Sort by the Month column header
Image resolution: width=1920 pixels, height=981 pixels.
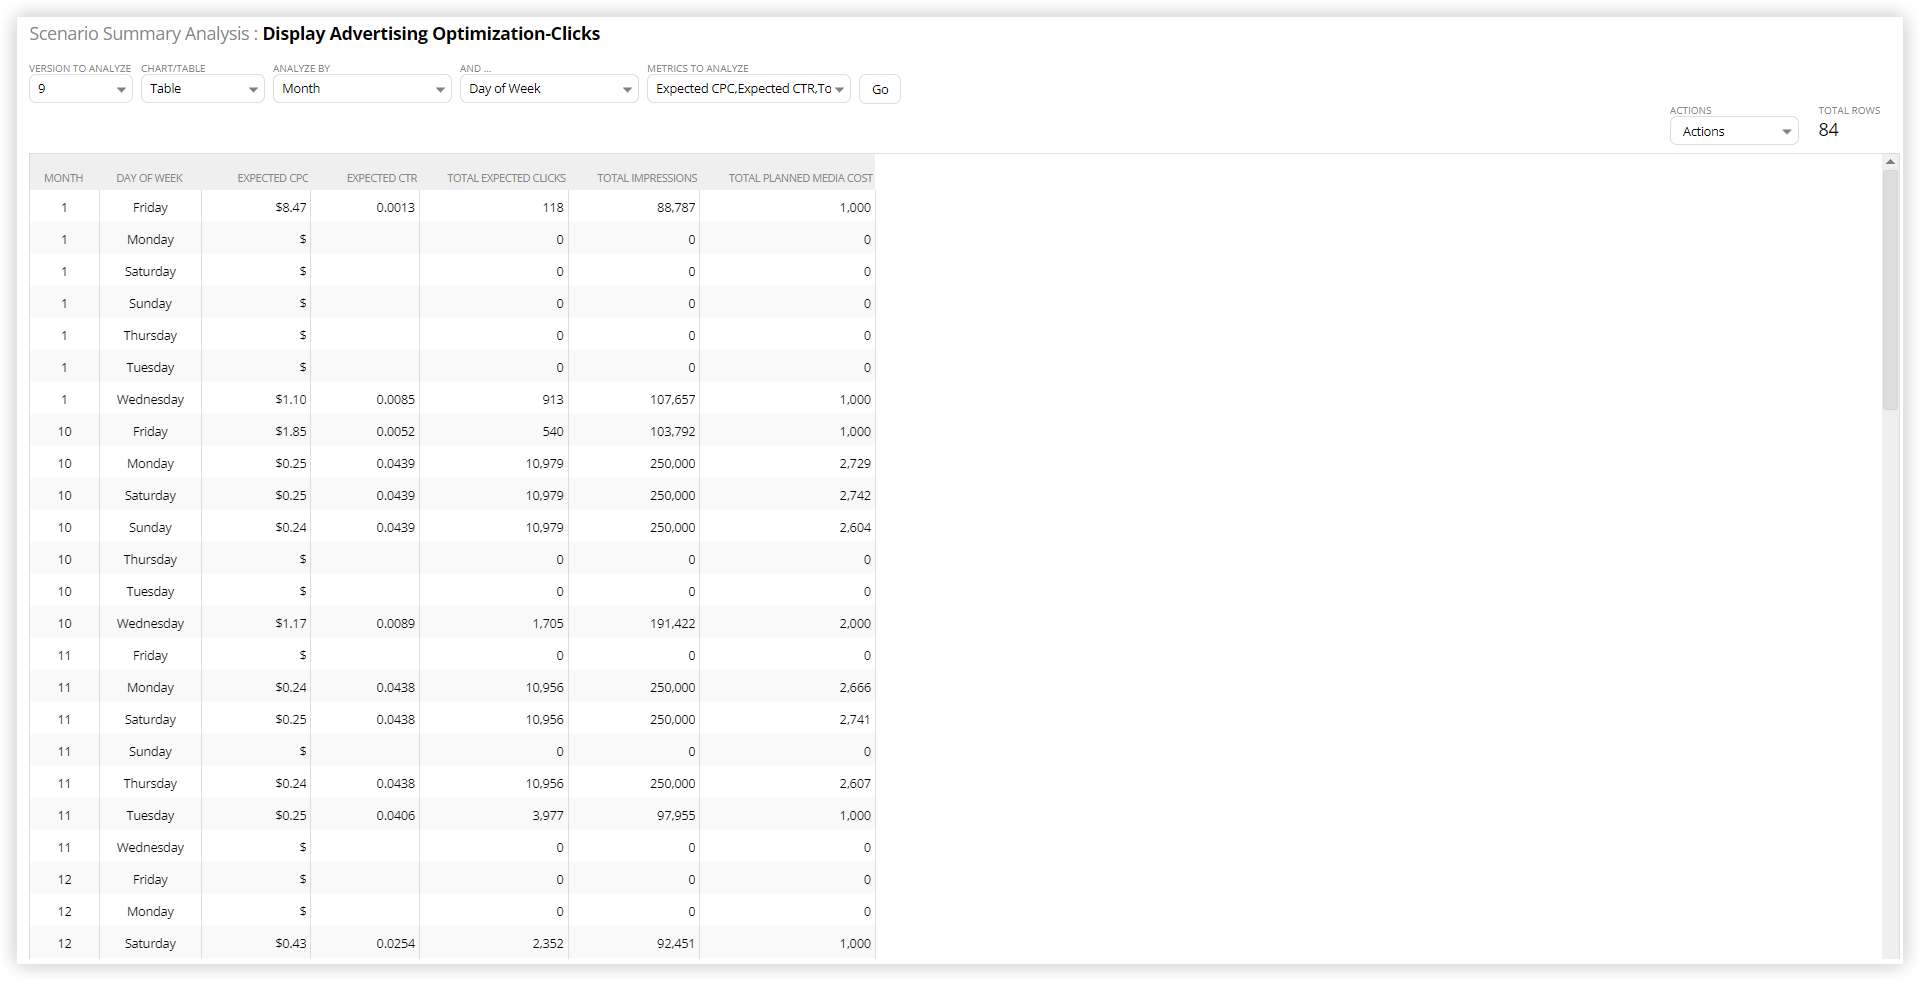click(x=64, y=178)
